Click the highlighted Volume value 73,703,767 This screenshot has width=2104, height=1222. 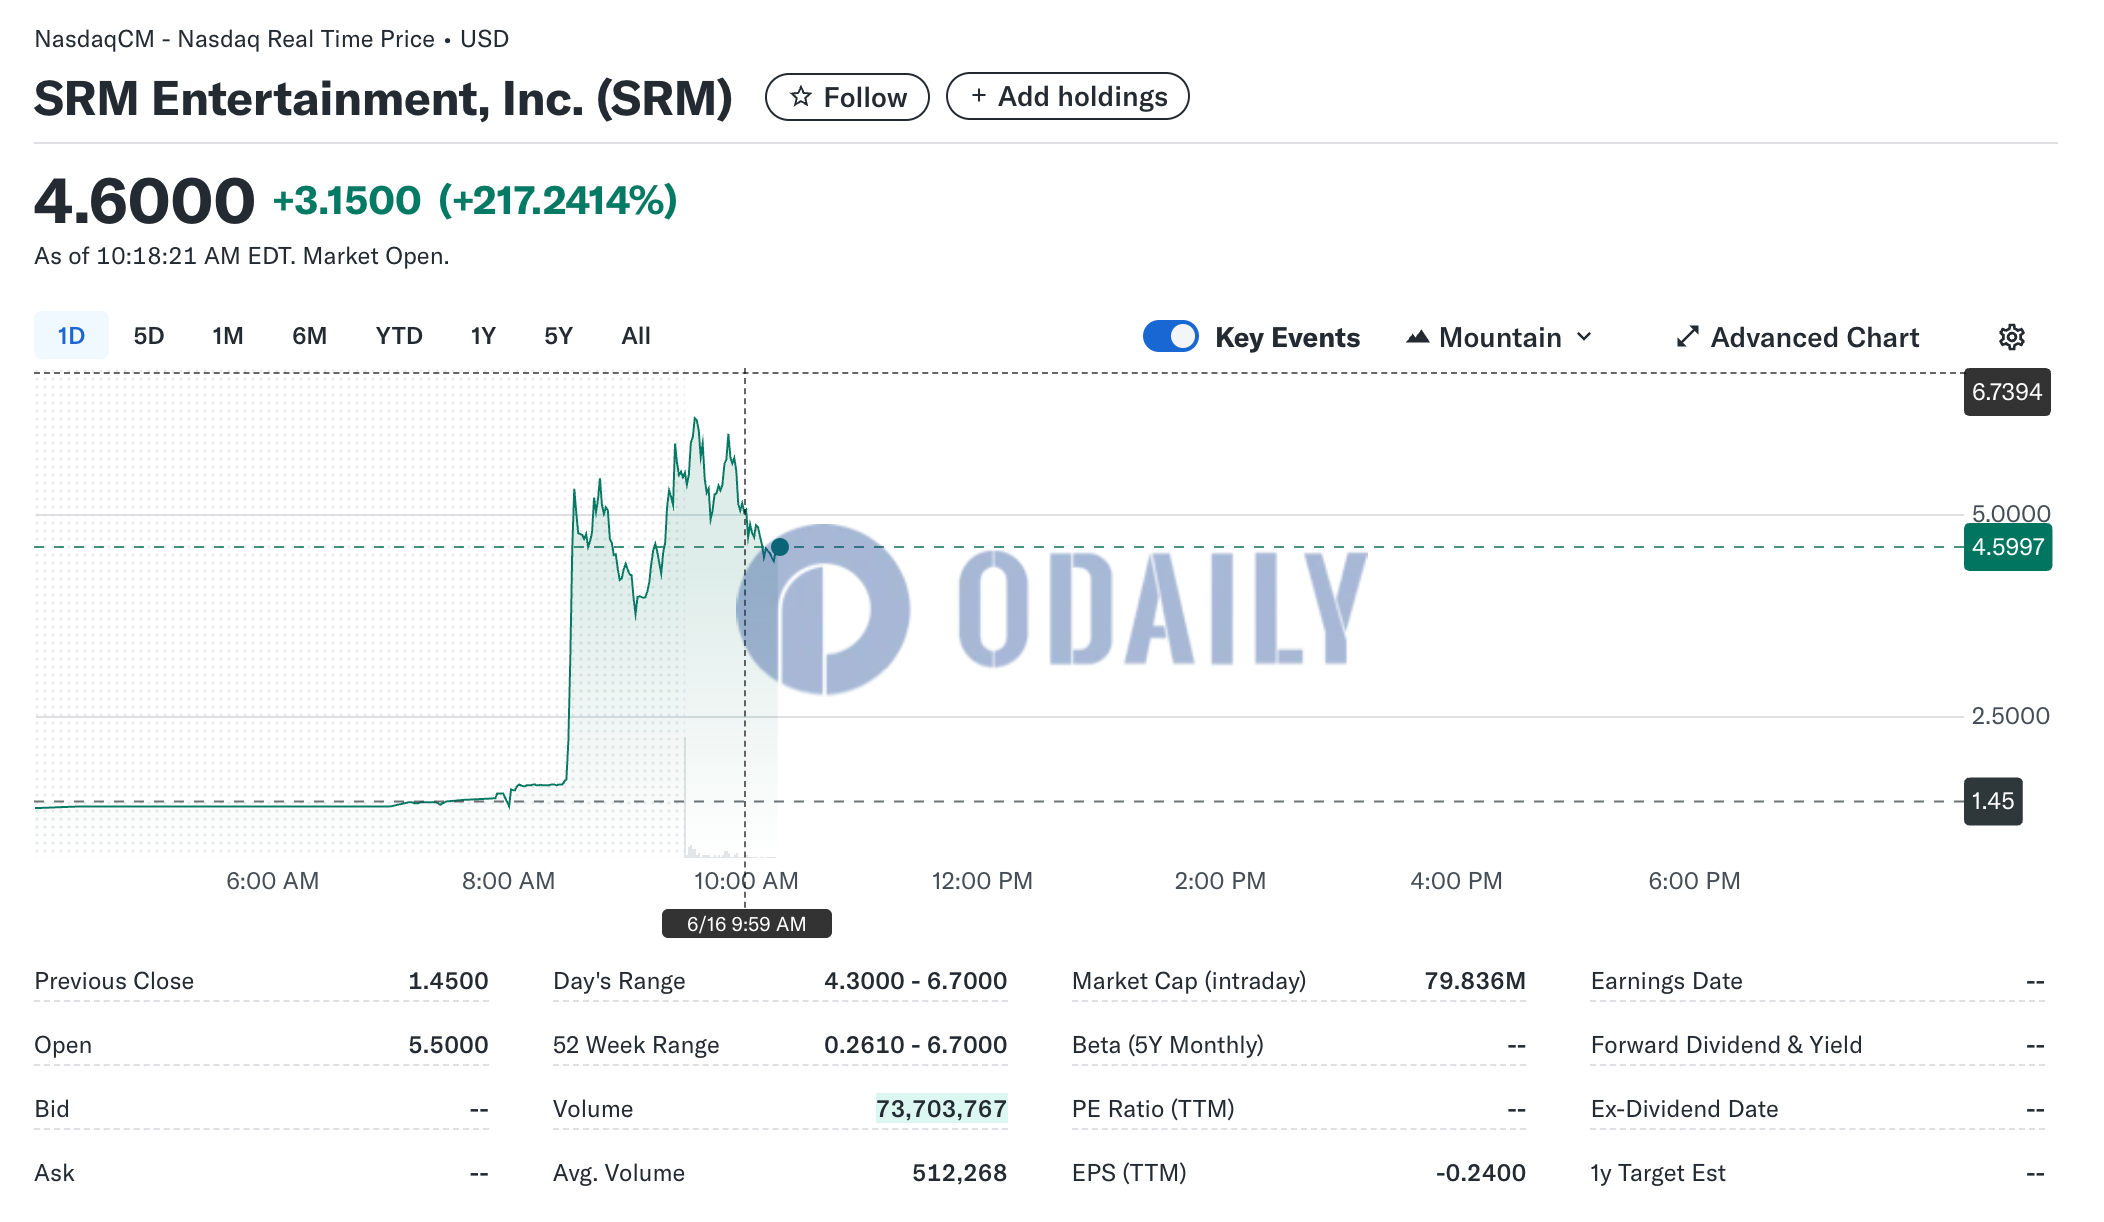[x=941, y=1109]
